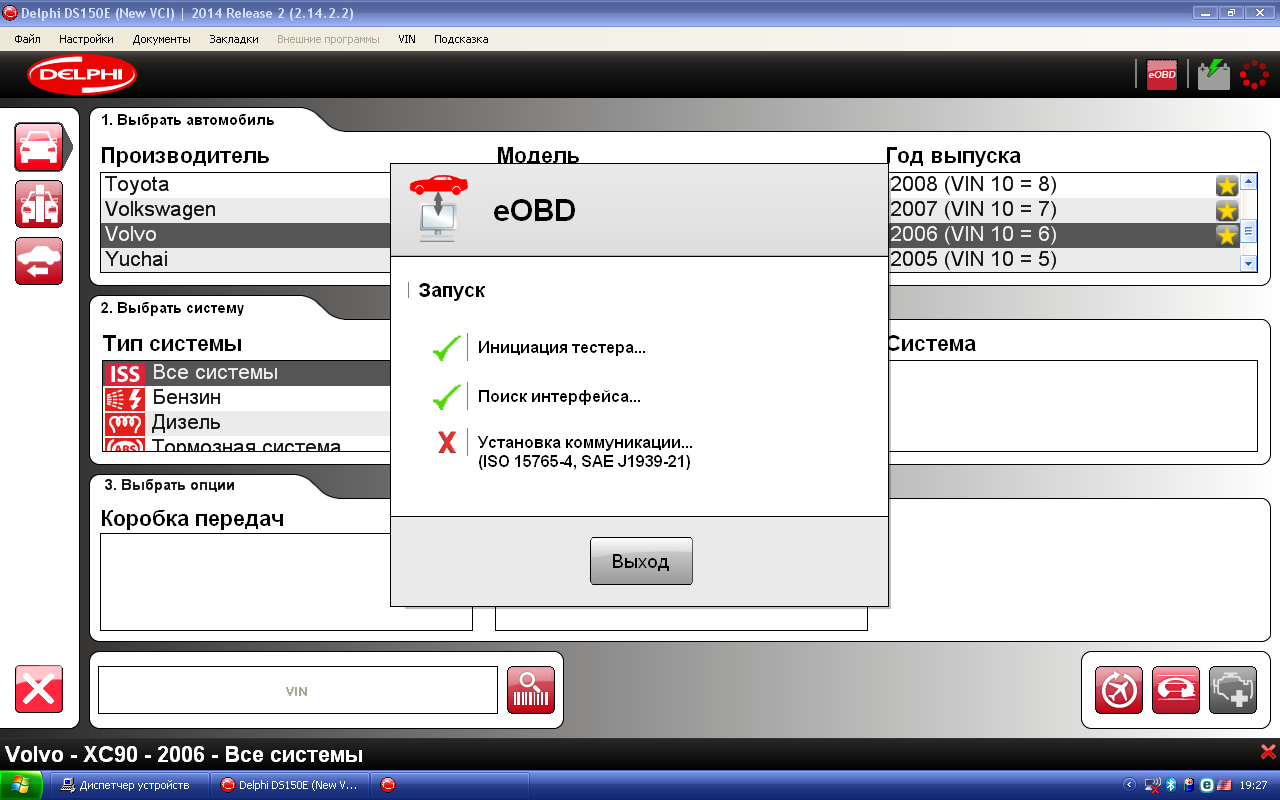Click the engine plus icon
Screen dimensions: 1280x800
1233,690
